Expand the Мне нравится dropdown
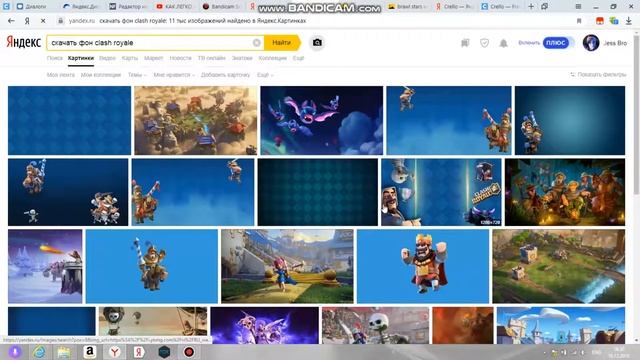 tap(174, 75)
